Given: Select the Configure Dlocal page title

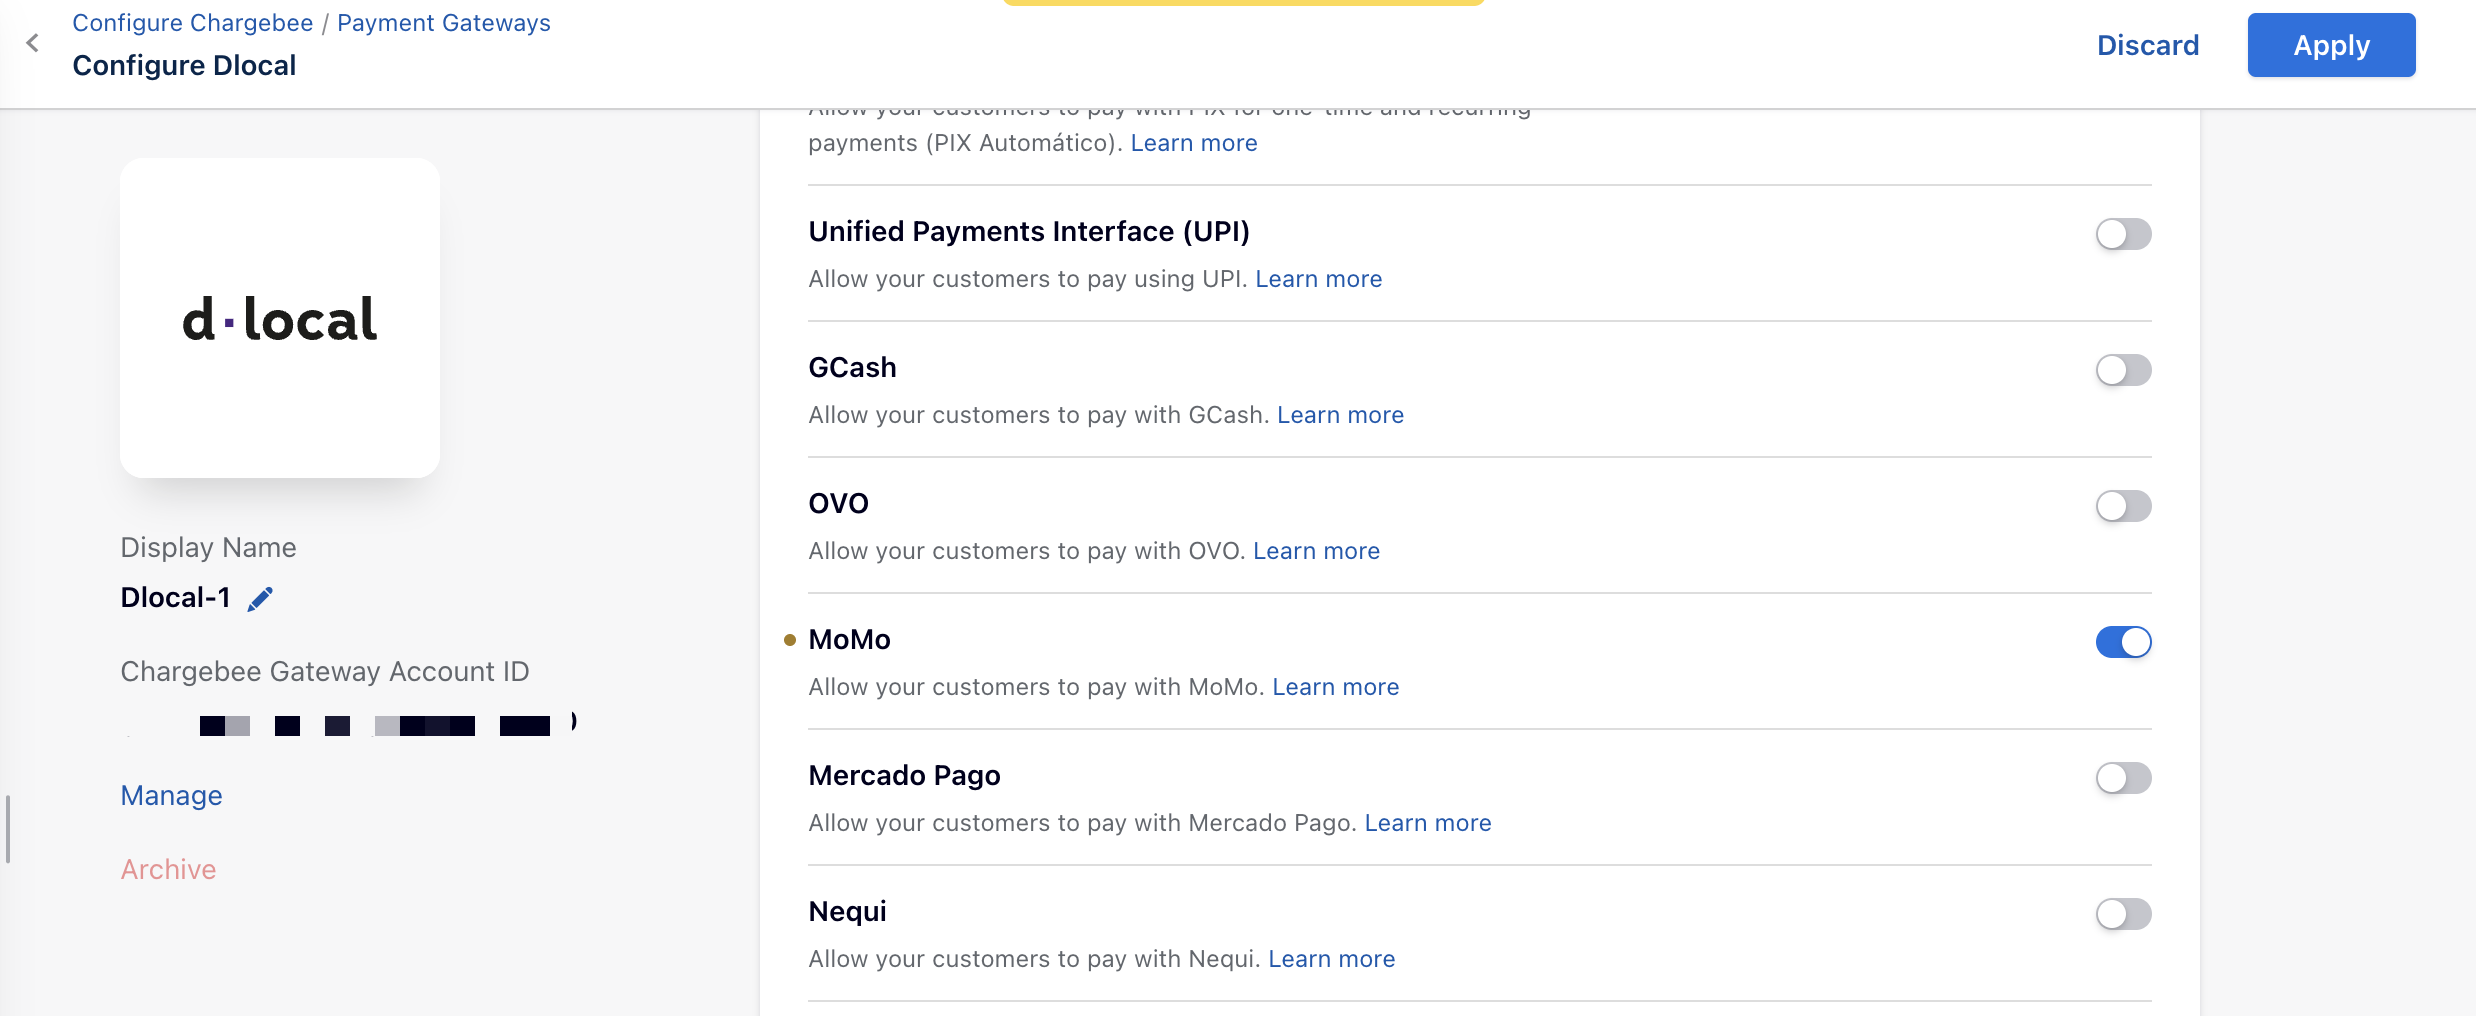Looking at the screenshot, I should pos(184,66).
